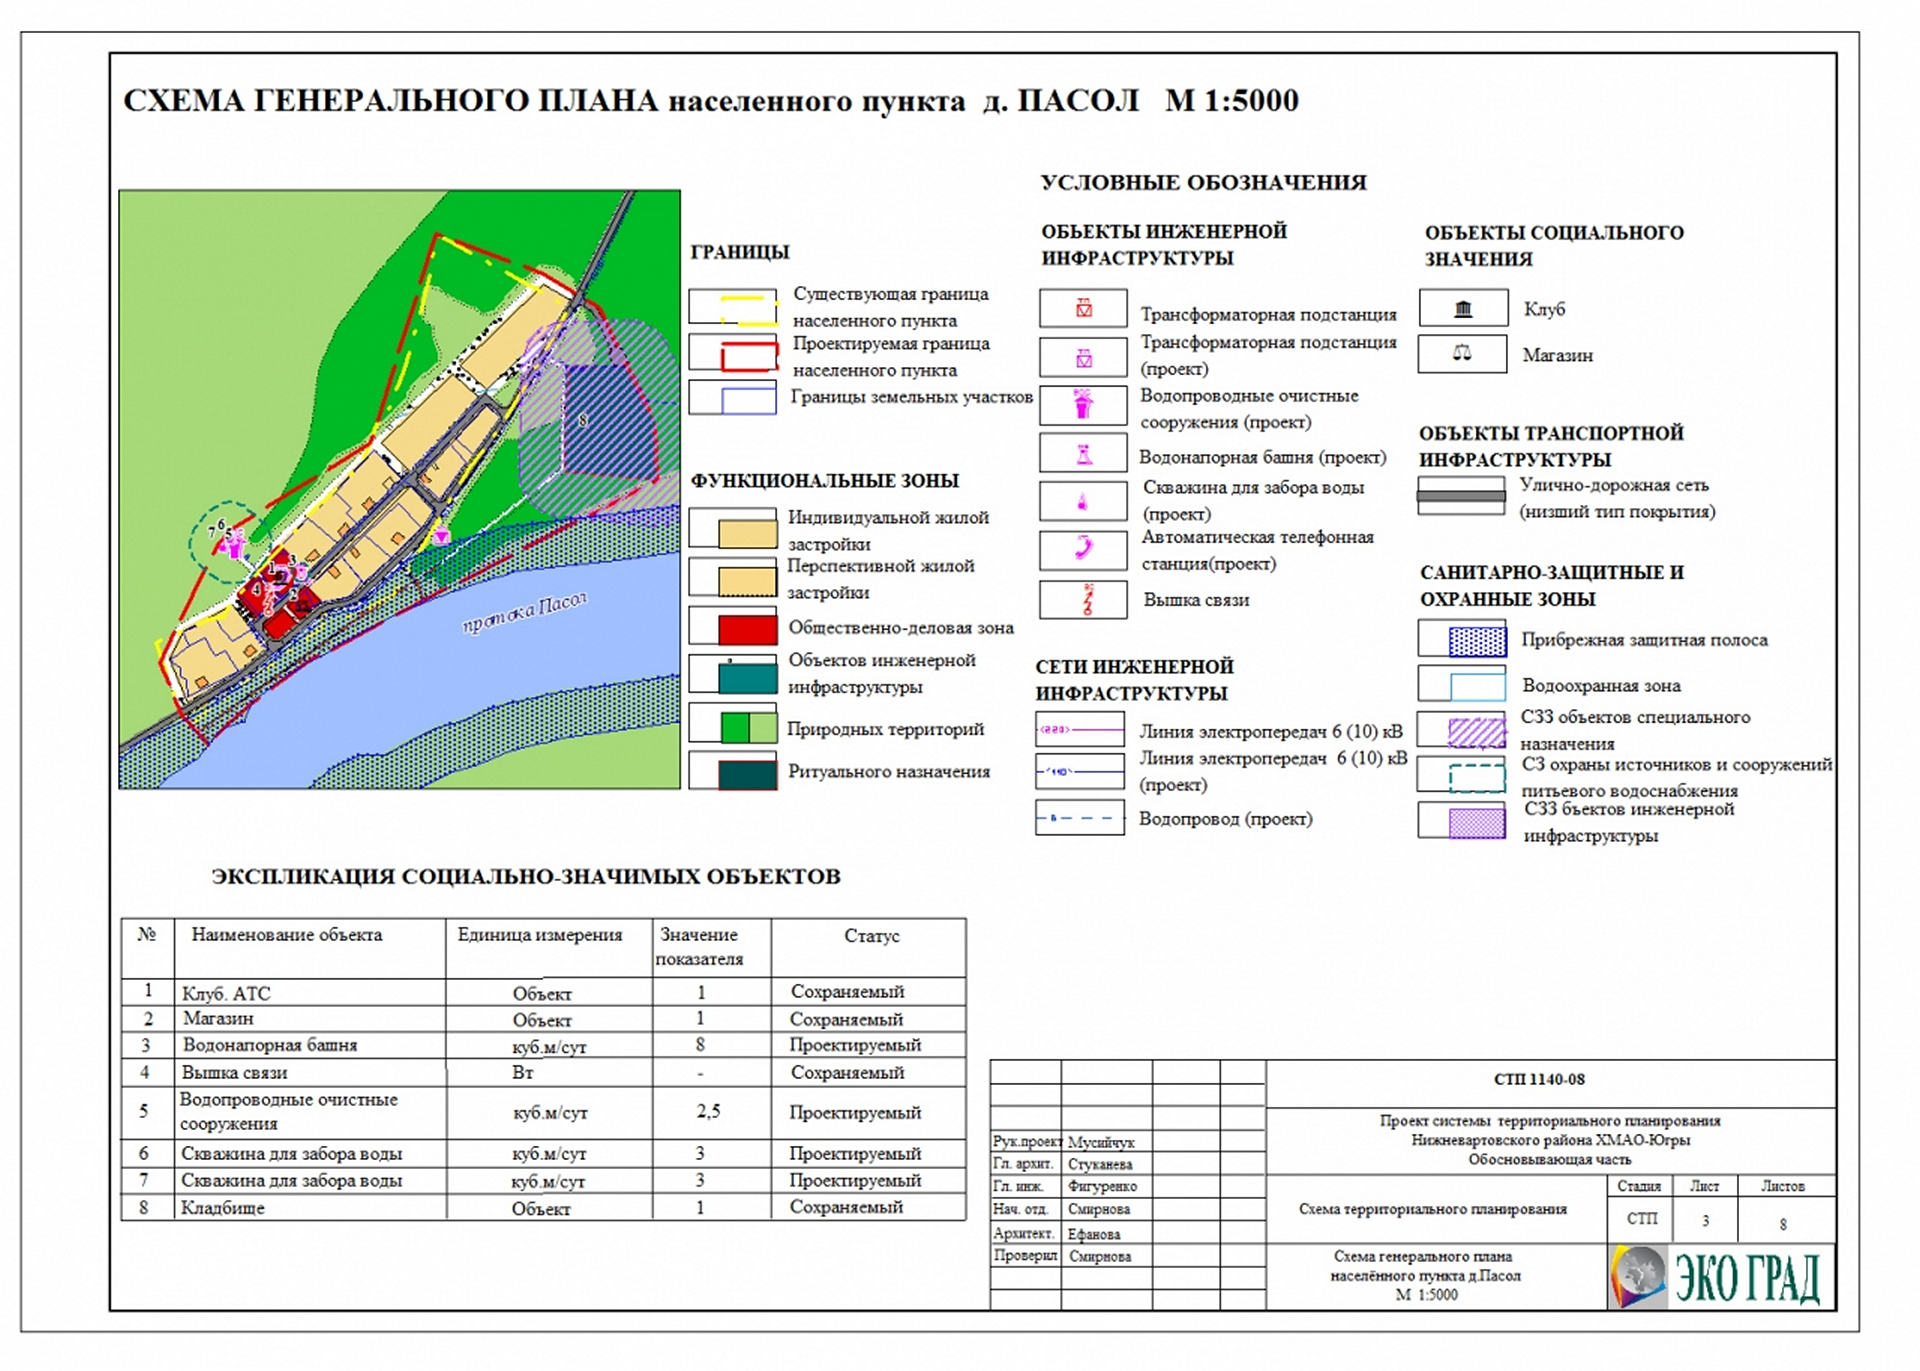Click the 'СТП 1140-08' title block cell
The height and width of the screenshot is (1371, 1920).
point(1551,1084)
